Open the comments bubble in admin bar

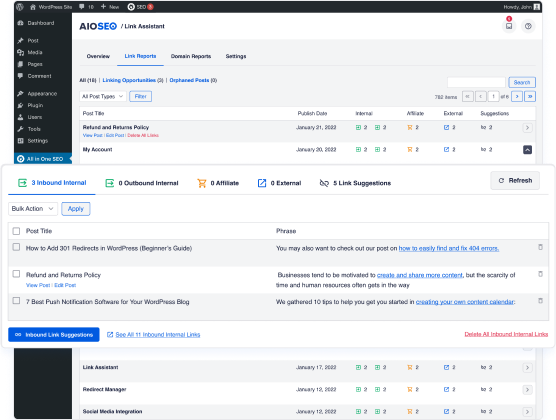[86, 7]
